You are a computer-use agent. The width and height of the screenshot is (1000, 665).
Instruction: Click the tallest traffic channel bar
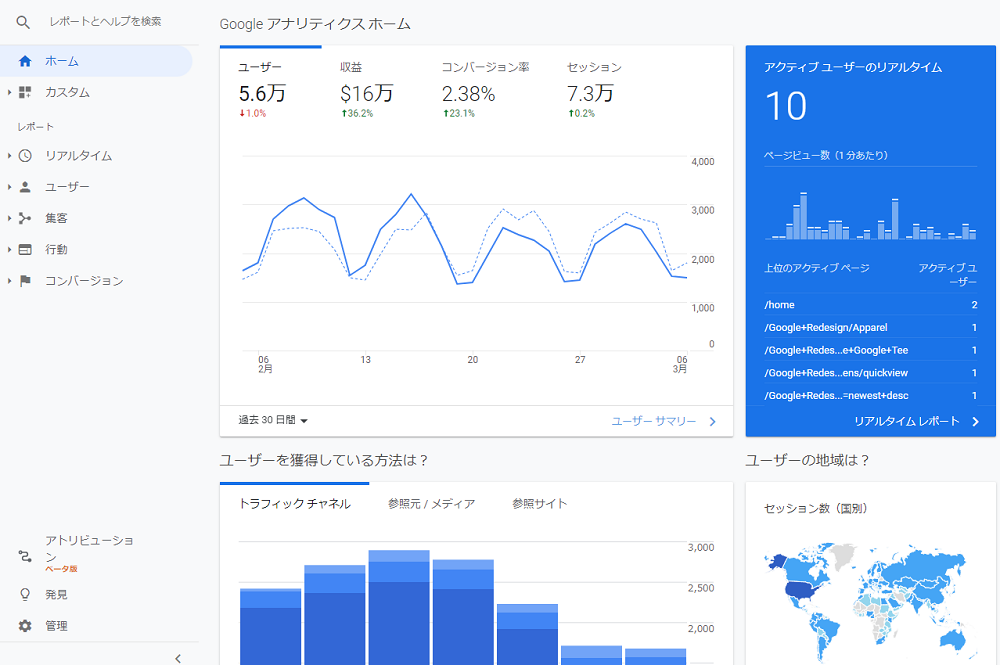(399, 608)
